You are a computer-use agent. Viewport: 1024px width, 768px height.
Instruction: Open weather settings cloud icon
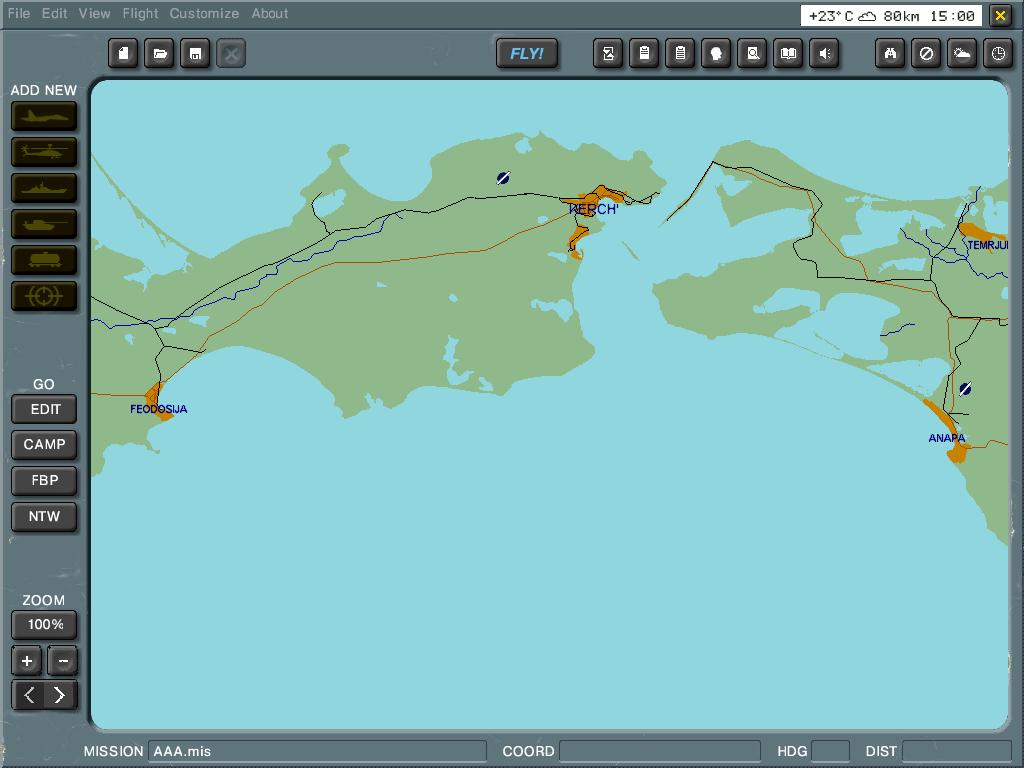(x=962, y=54)
